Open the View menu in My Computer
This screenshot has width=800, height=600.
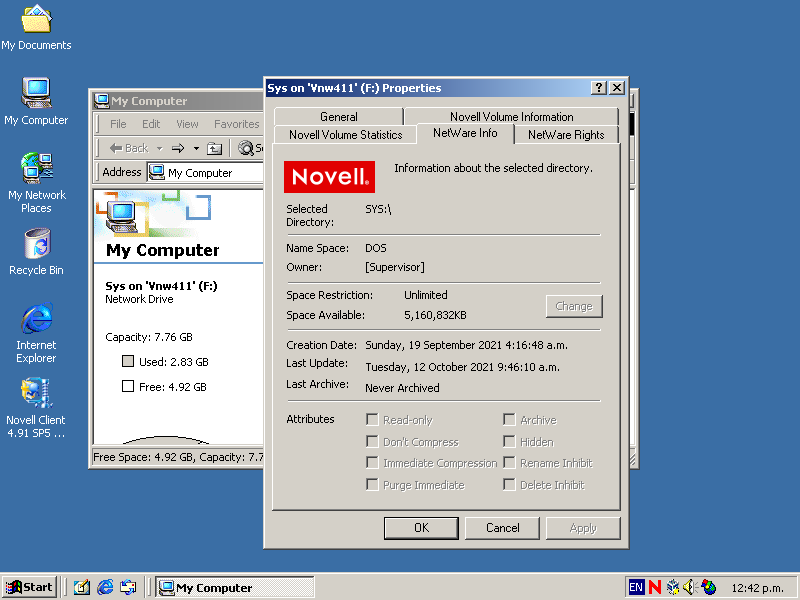(187, 124)
